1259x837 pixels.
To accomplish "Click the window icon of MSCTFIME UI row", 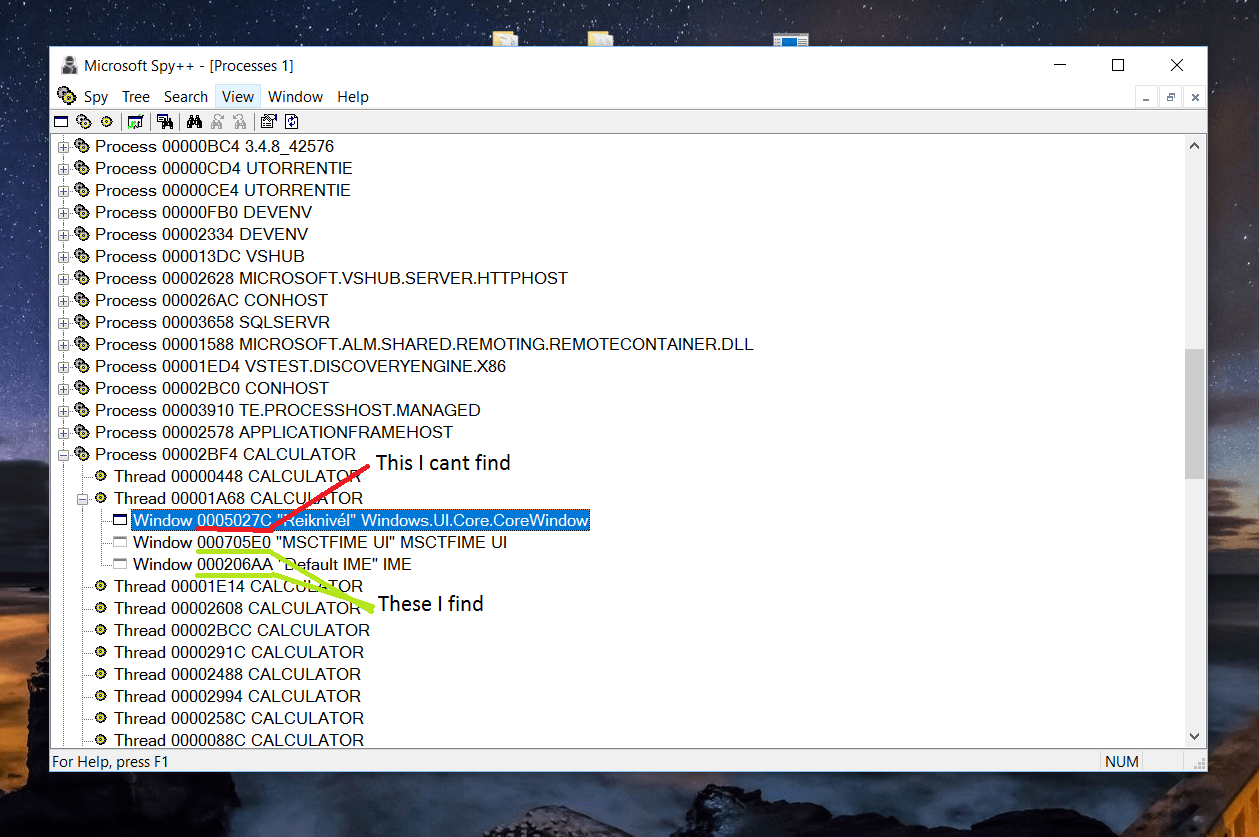I will click(120, 542).
